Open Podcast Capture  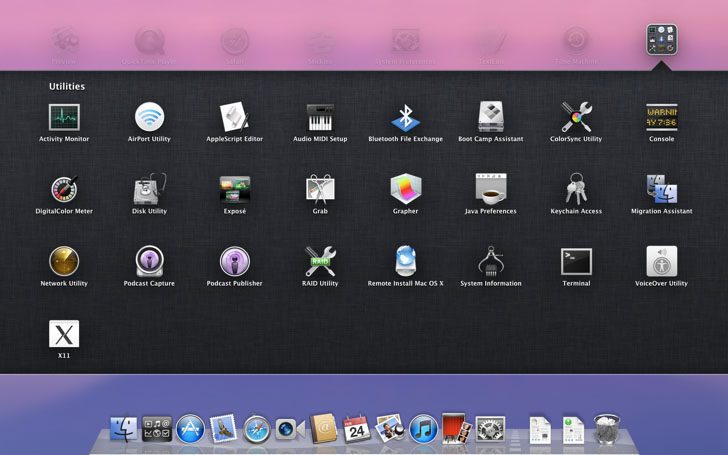point(149,261)
